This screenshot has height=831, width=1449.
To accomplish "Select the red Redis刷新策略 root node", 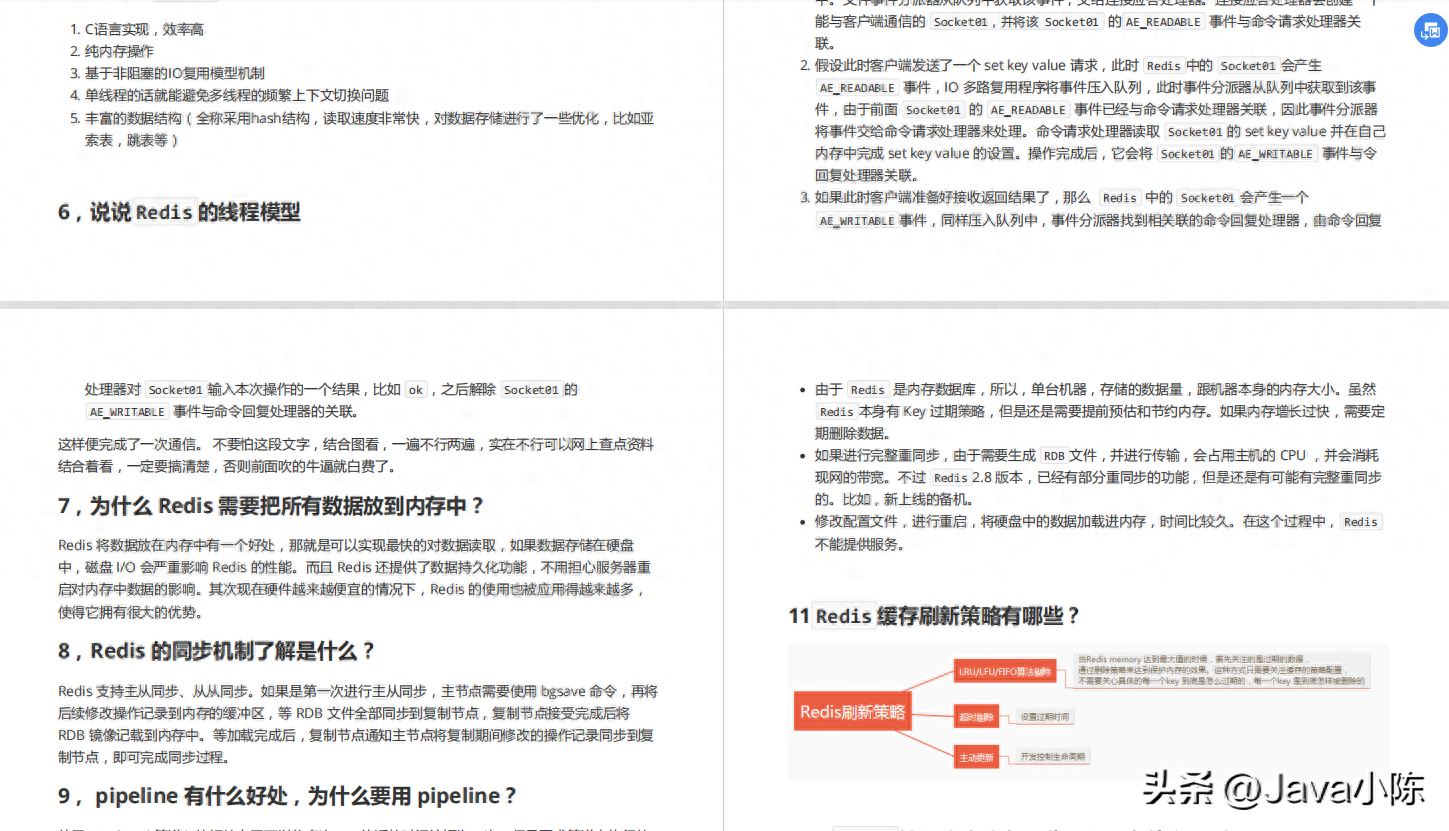I will pos(851,712).
